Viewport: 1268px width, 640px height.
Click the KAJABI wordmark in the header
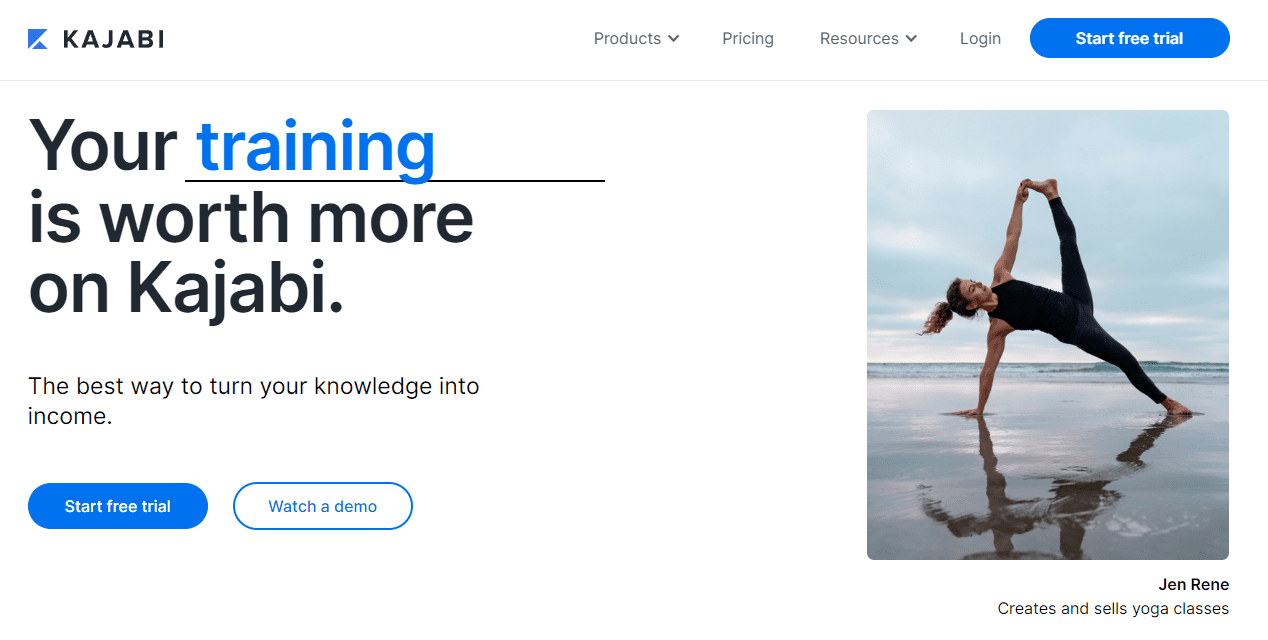pos(113,39)
